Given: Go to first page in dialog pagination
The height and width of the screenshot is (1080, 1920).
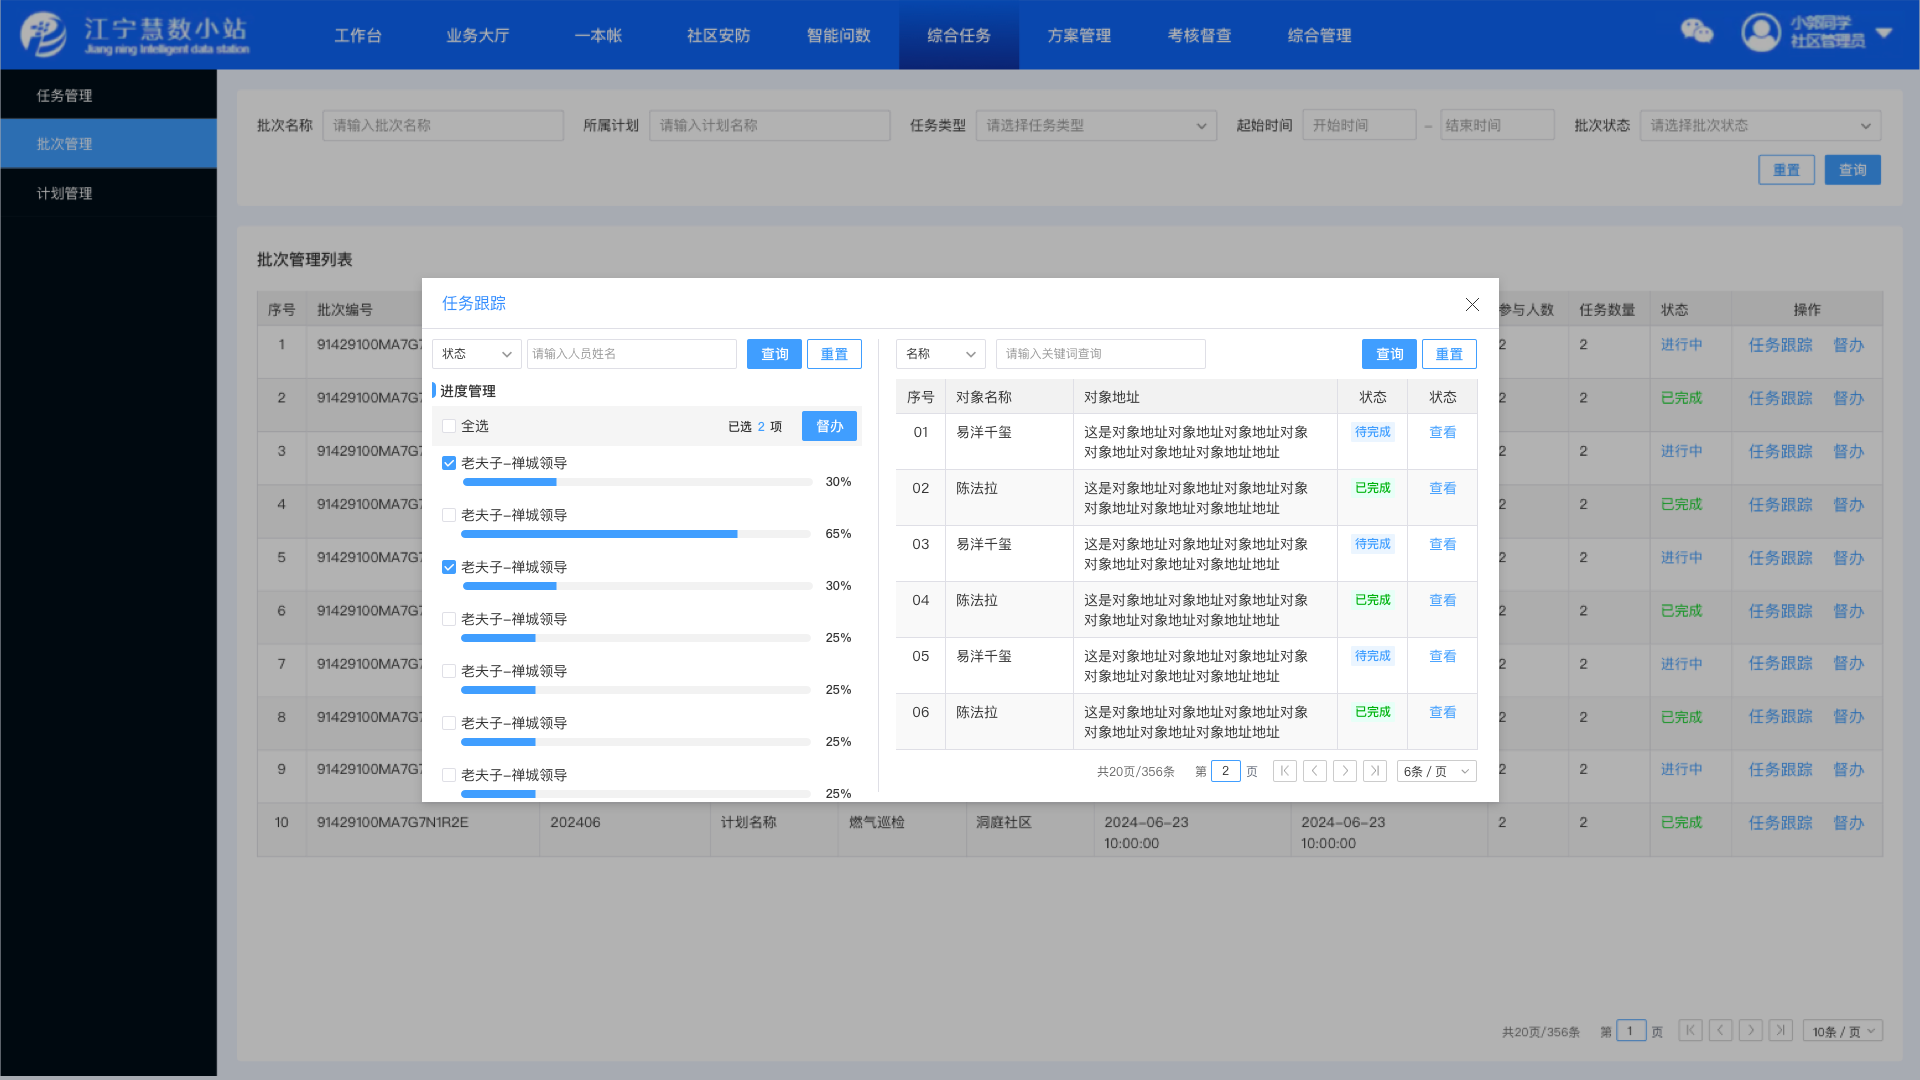Looking at the screenshot, I should coord(1285,771).
